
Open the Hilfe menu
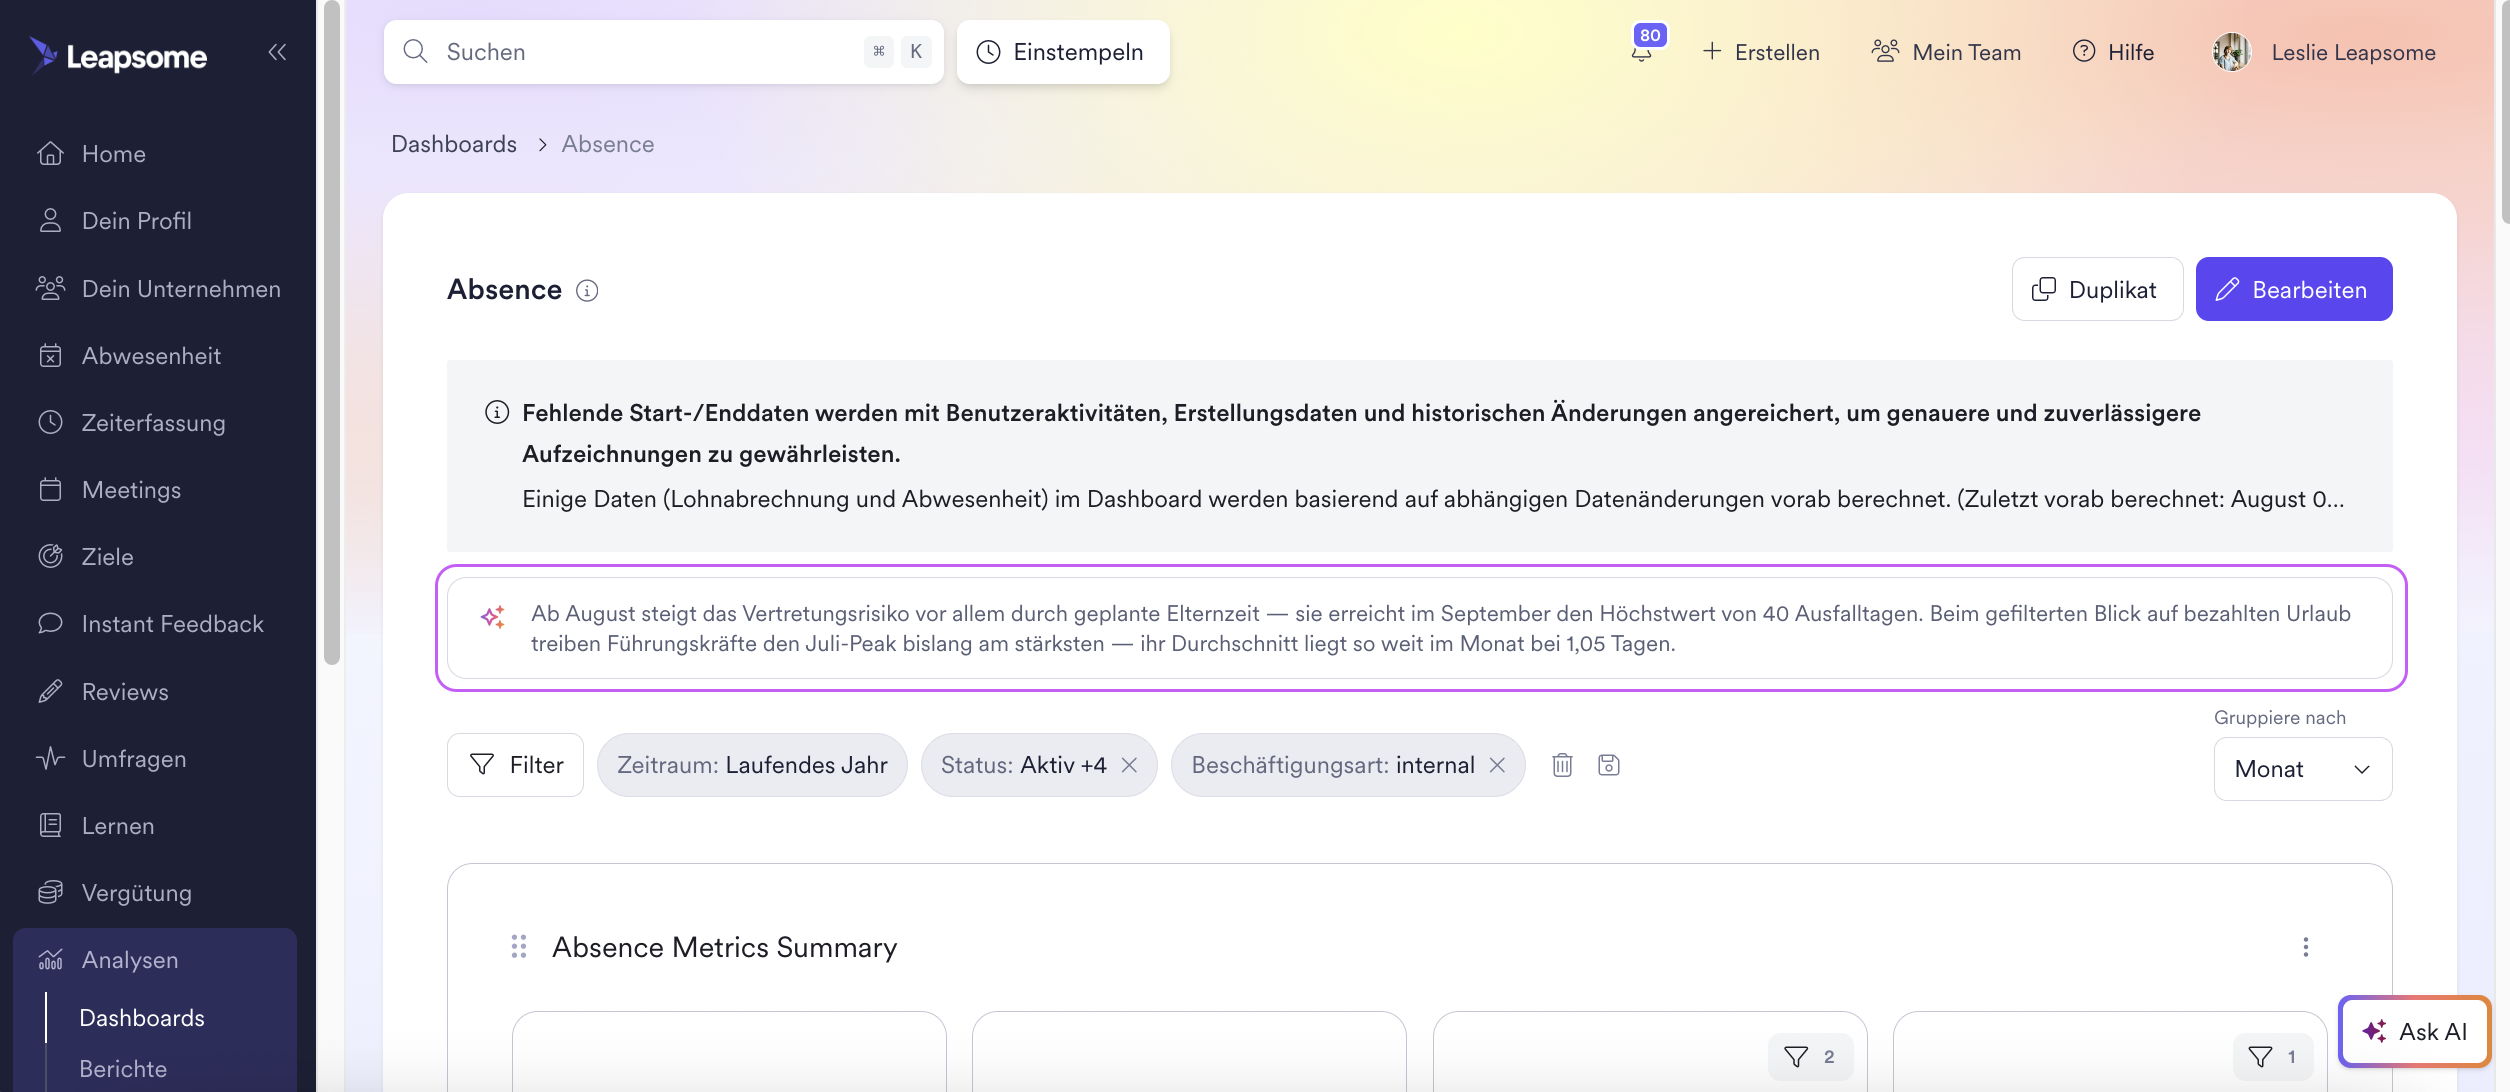point(2113,52)
